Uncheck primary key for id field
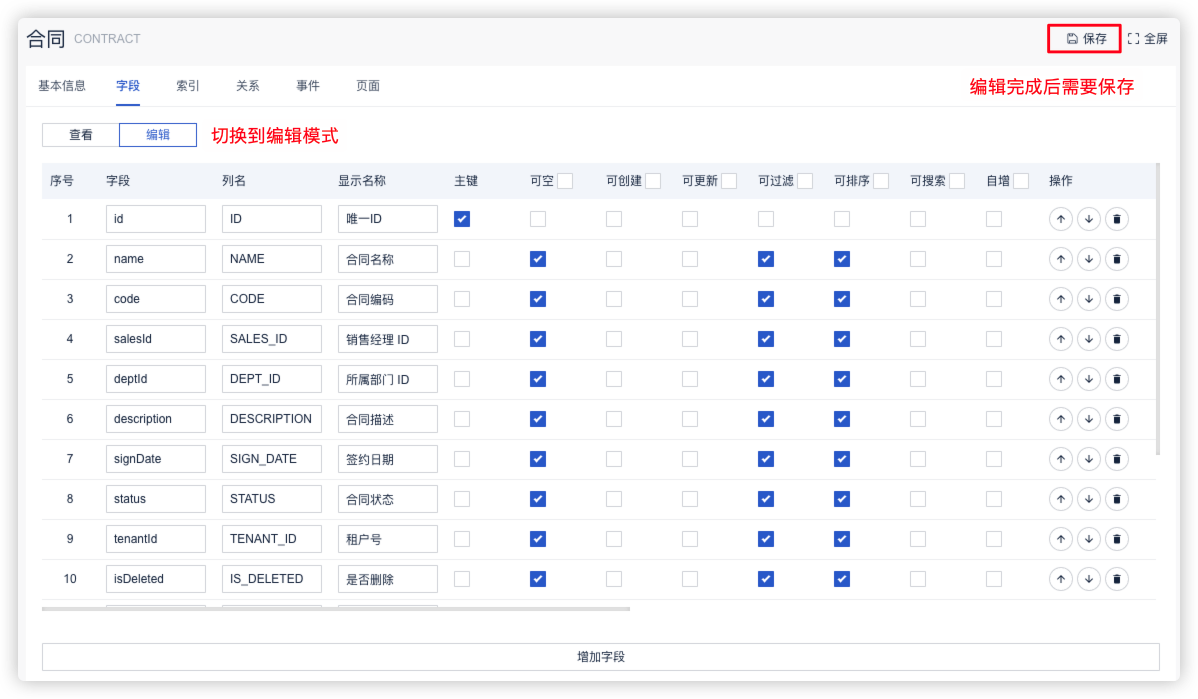This screenshot has height=699, width=1198. 462,219
